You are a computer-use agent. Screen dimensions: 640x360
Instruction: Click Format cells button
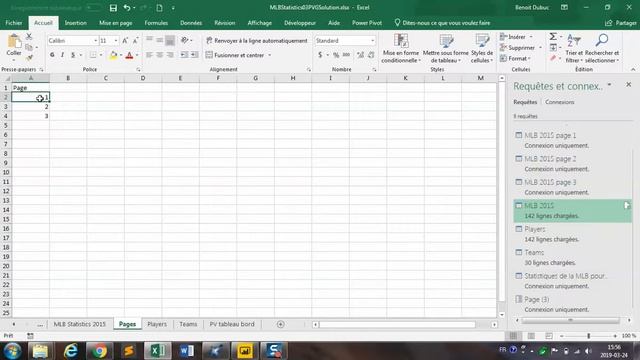[x=515, y=58]
